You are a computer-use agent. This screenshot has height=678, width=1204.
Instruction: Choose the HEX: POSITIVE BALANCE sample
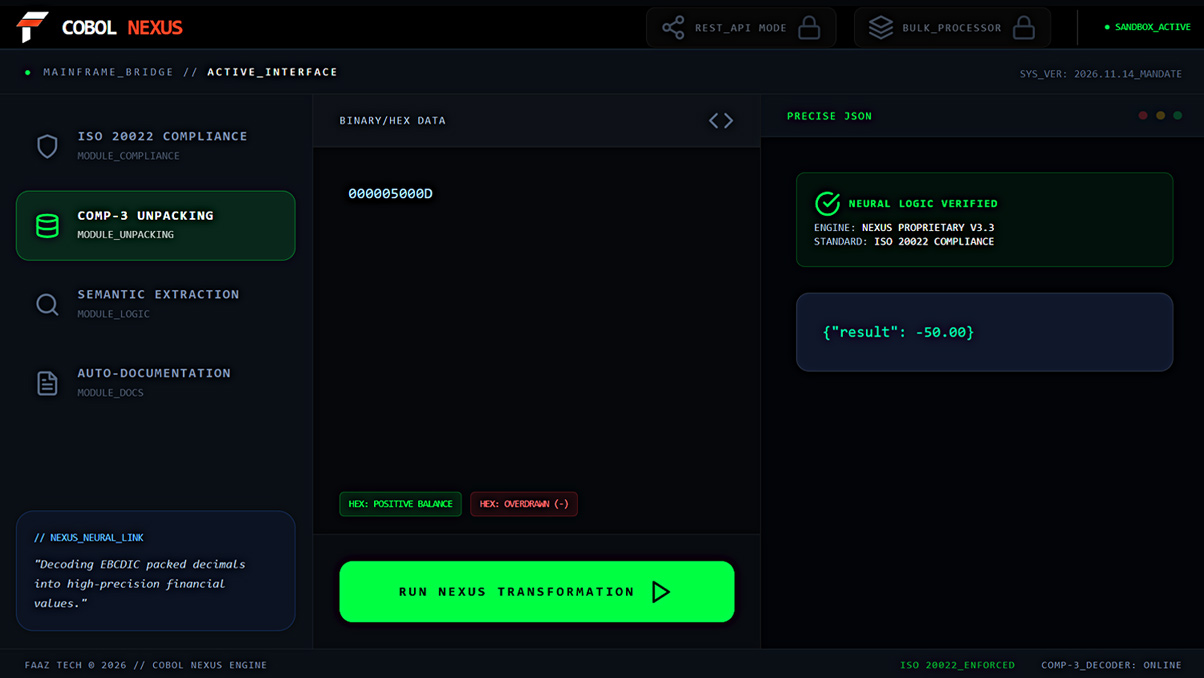[x=400, y=504]
